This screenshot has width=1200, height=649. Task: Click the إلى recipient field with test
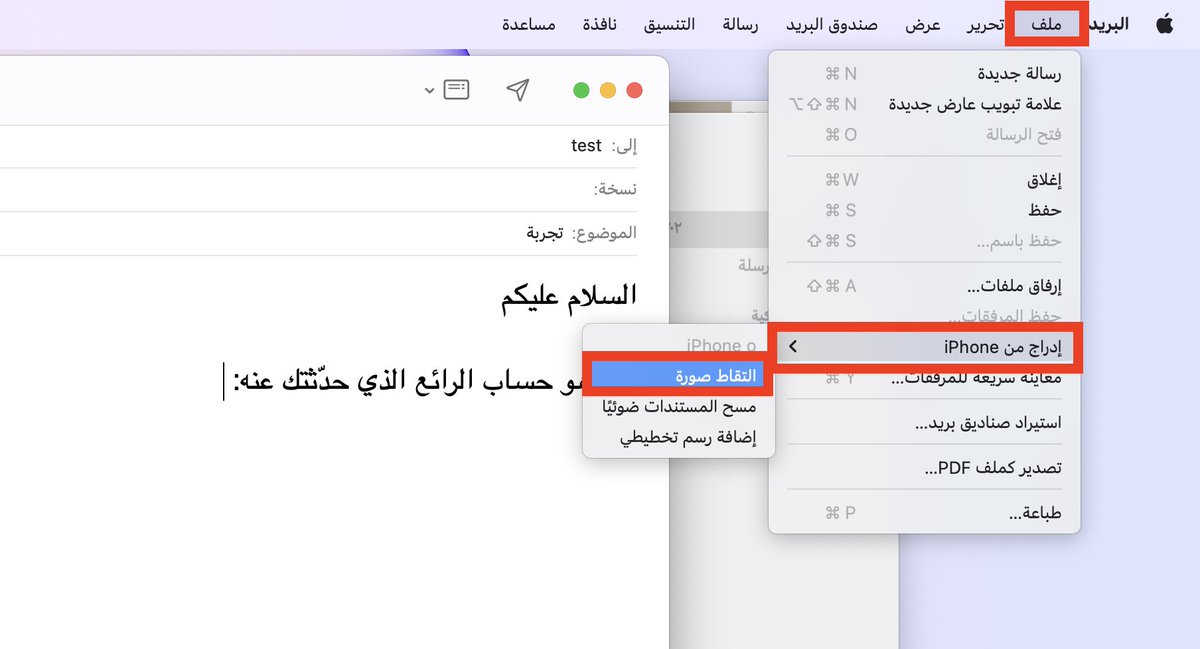click(x=320, y=146)
